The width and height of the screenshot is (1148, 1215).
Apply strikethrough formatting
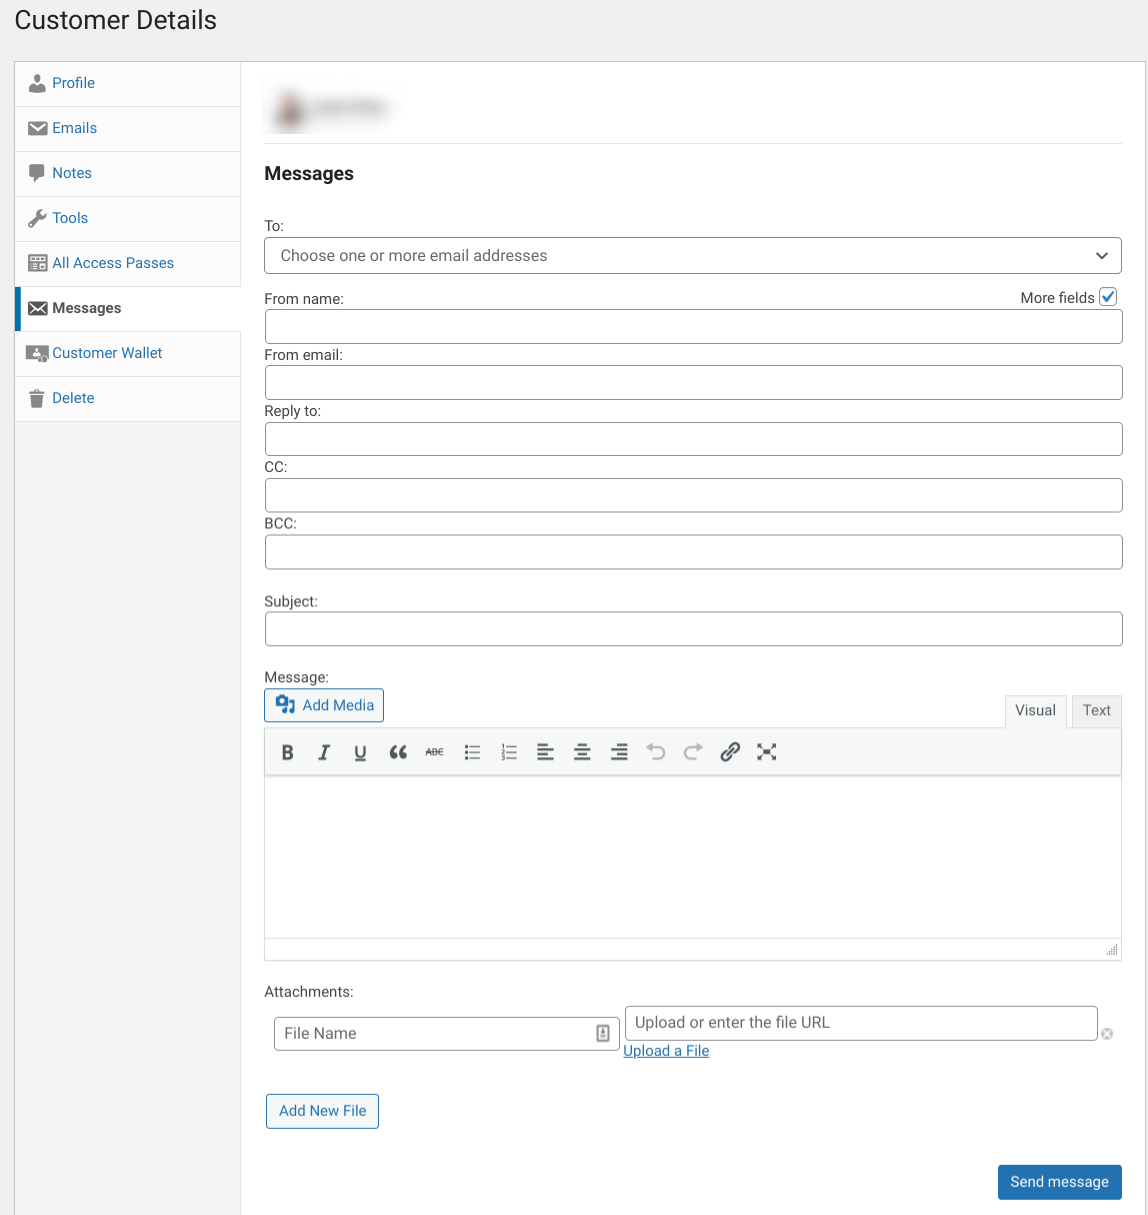point(434,752)
